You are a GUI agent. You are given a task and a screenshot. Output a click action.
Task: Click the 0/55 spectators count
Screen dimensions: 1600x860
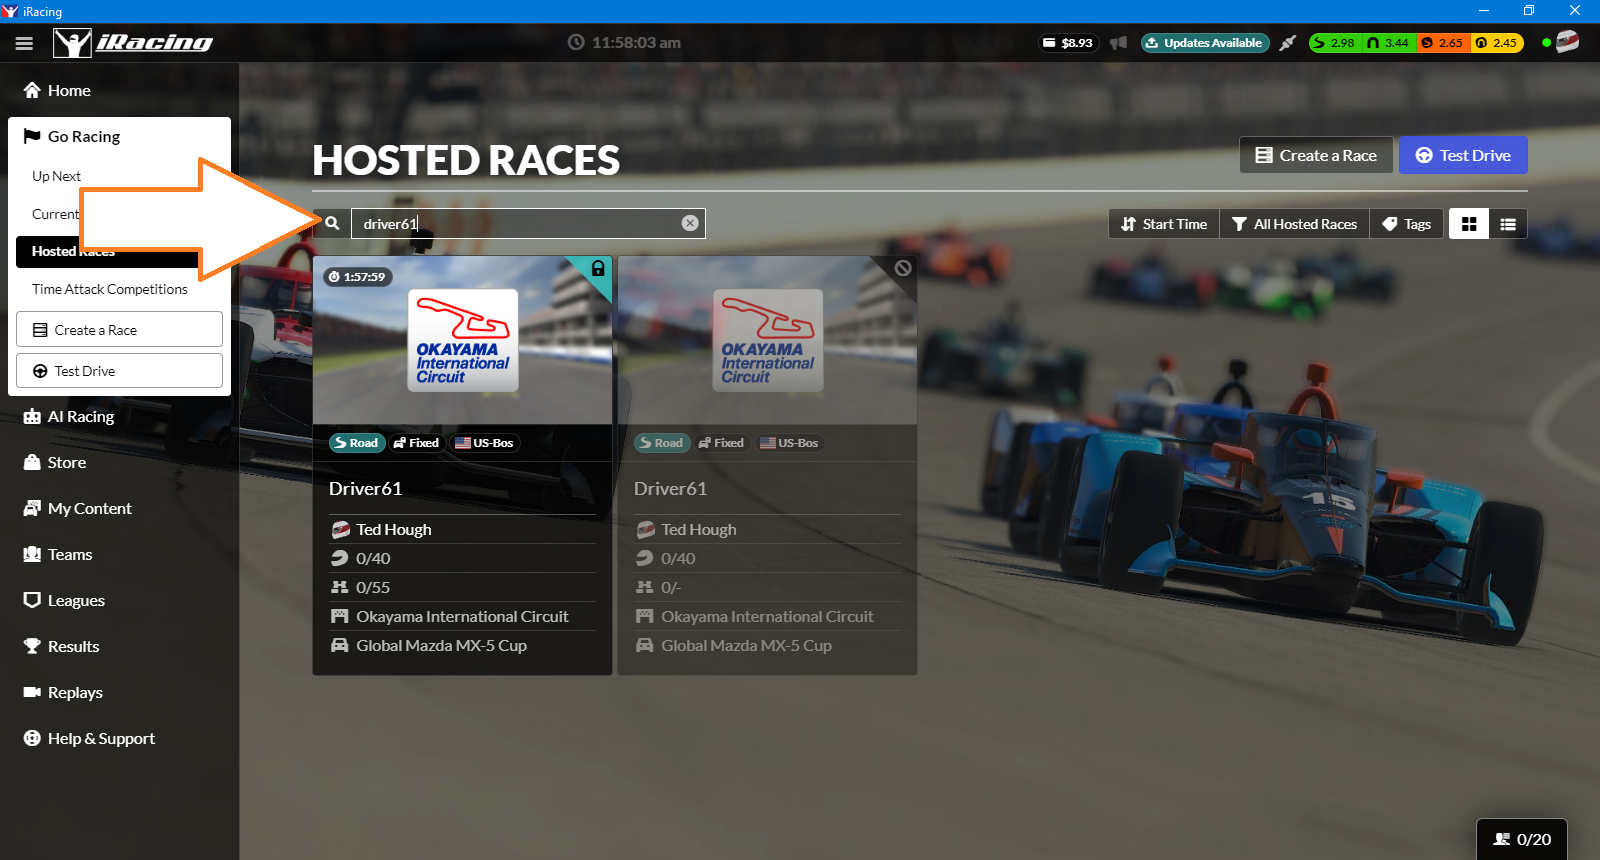click(x=373, y=587)
